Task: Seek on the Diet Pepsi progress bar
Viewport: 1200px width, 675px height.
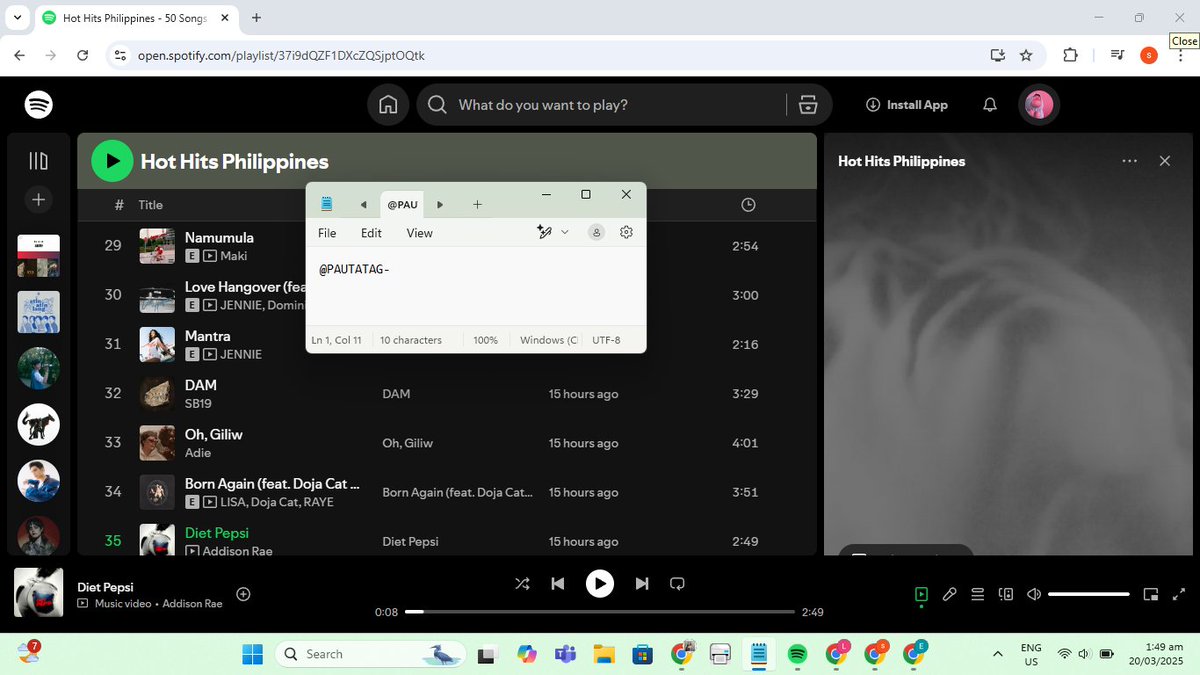Action: [600, 611]
